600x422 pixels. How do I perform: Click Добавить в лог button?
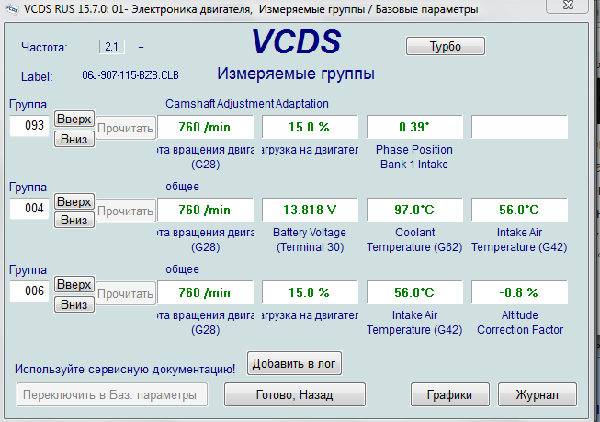pos(294,363)
